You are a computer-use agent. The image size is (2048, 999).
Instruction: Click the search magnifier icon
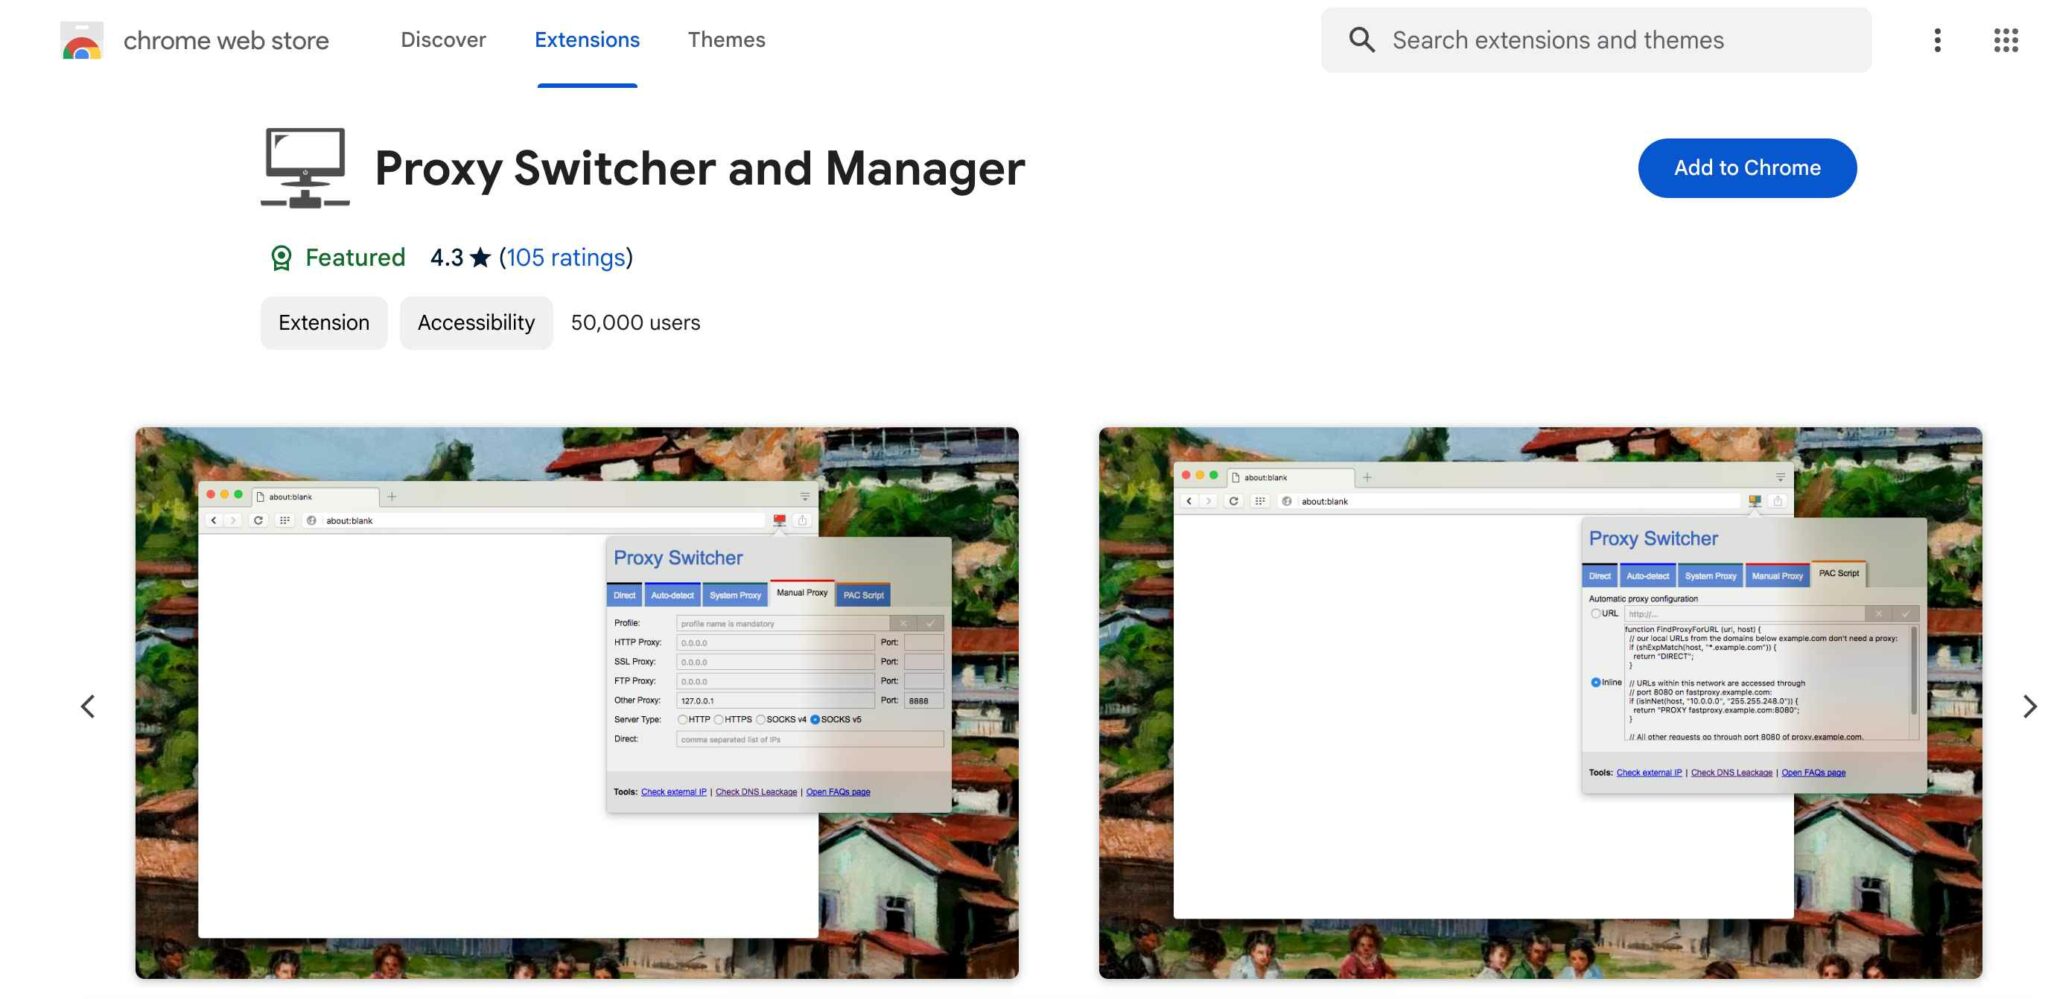(1362, 40)
